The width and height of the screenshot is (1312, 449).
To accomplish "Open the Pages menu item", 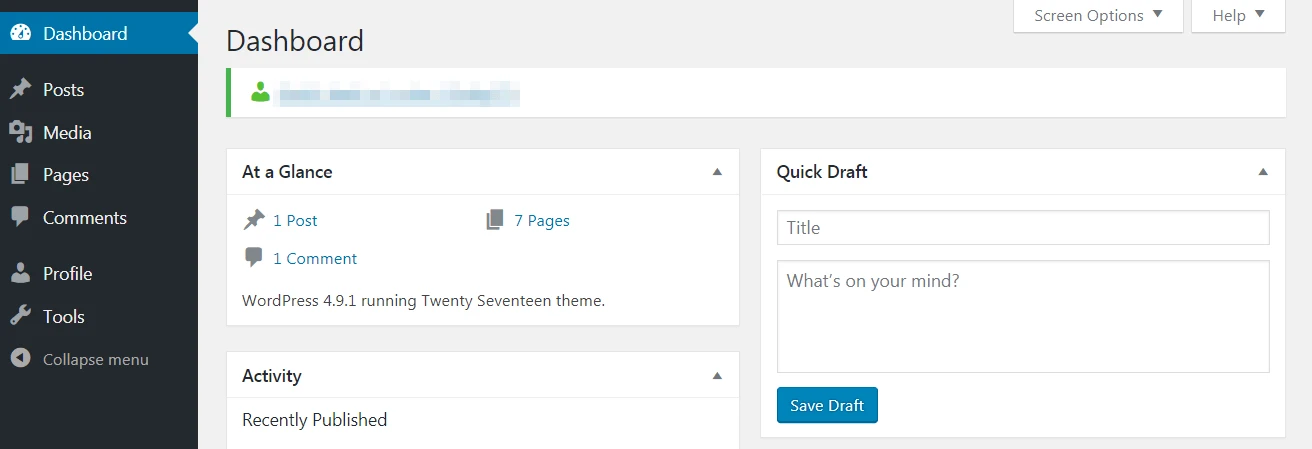I will pyautogui.click(x=99, y=175).
